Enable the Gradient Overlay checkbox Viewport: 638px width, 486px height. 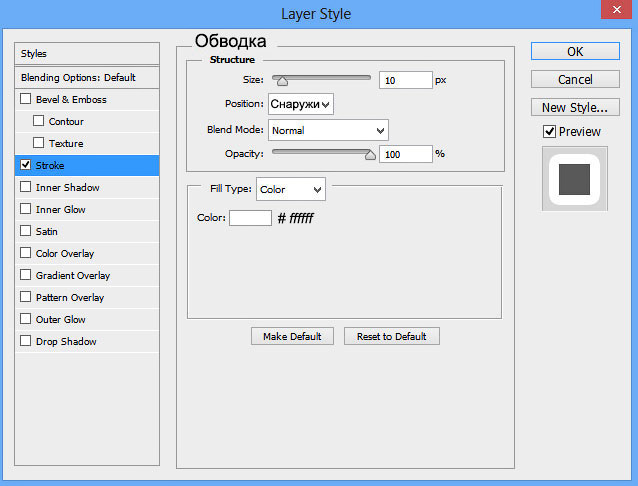(x=25, y=275)
